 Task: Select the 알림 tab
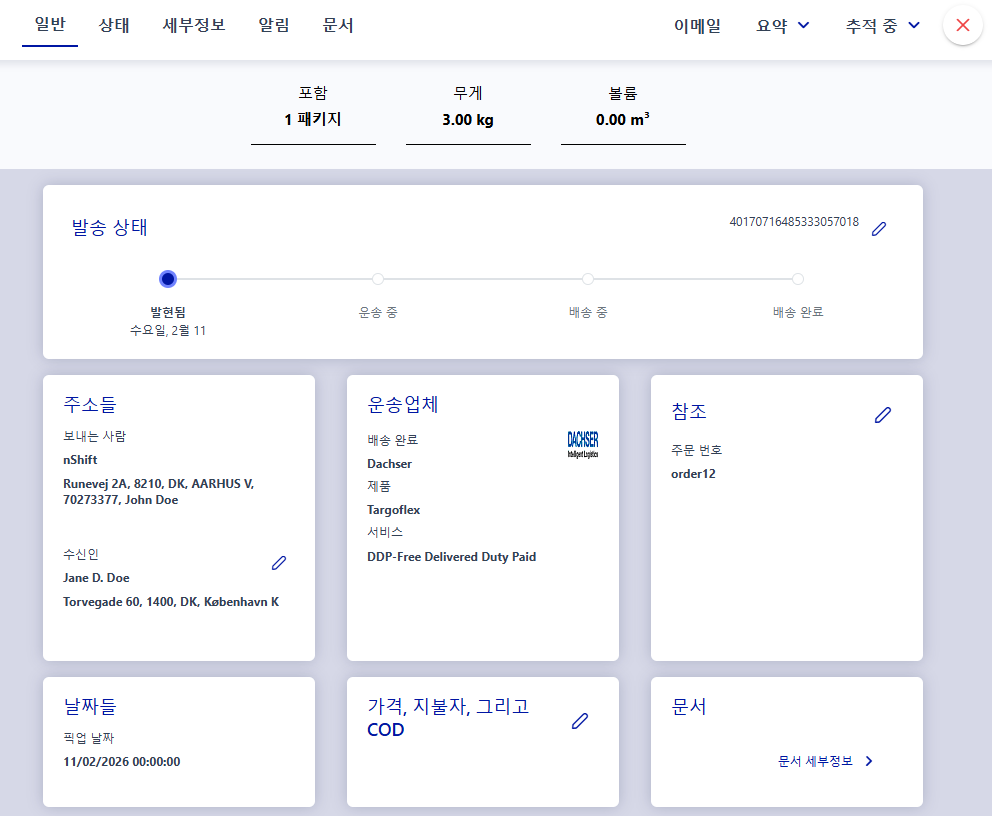point(274,26)
